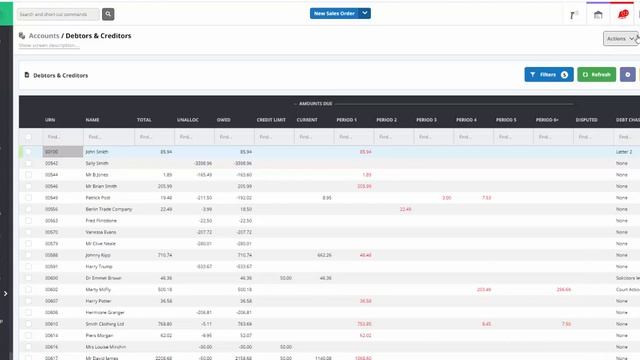The width and height of the screenshot is (640, 360).
Task: Sort by the PERIOD 4 column header
Action: tap(467, 120)
